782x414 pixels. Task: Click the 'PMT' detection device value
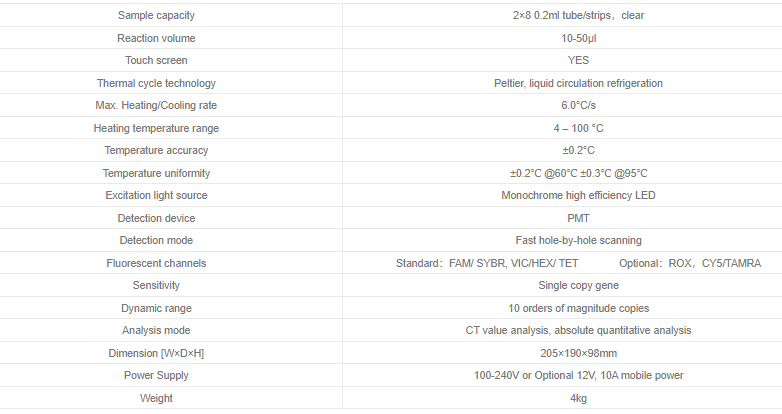[578, 218]
